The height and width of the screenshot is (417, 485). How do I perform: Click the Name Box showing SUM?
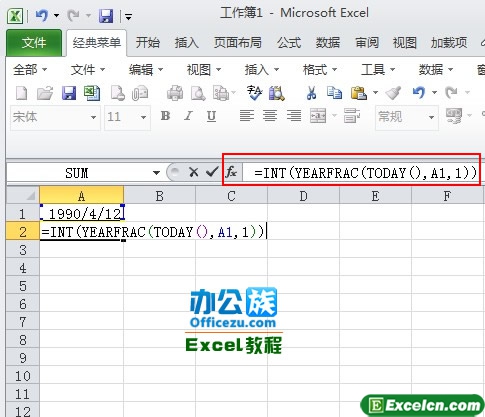pyautogui.click(x=78, y=173)
